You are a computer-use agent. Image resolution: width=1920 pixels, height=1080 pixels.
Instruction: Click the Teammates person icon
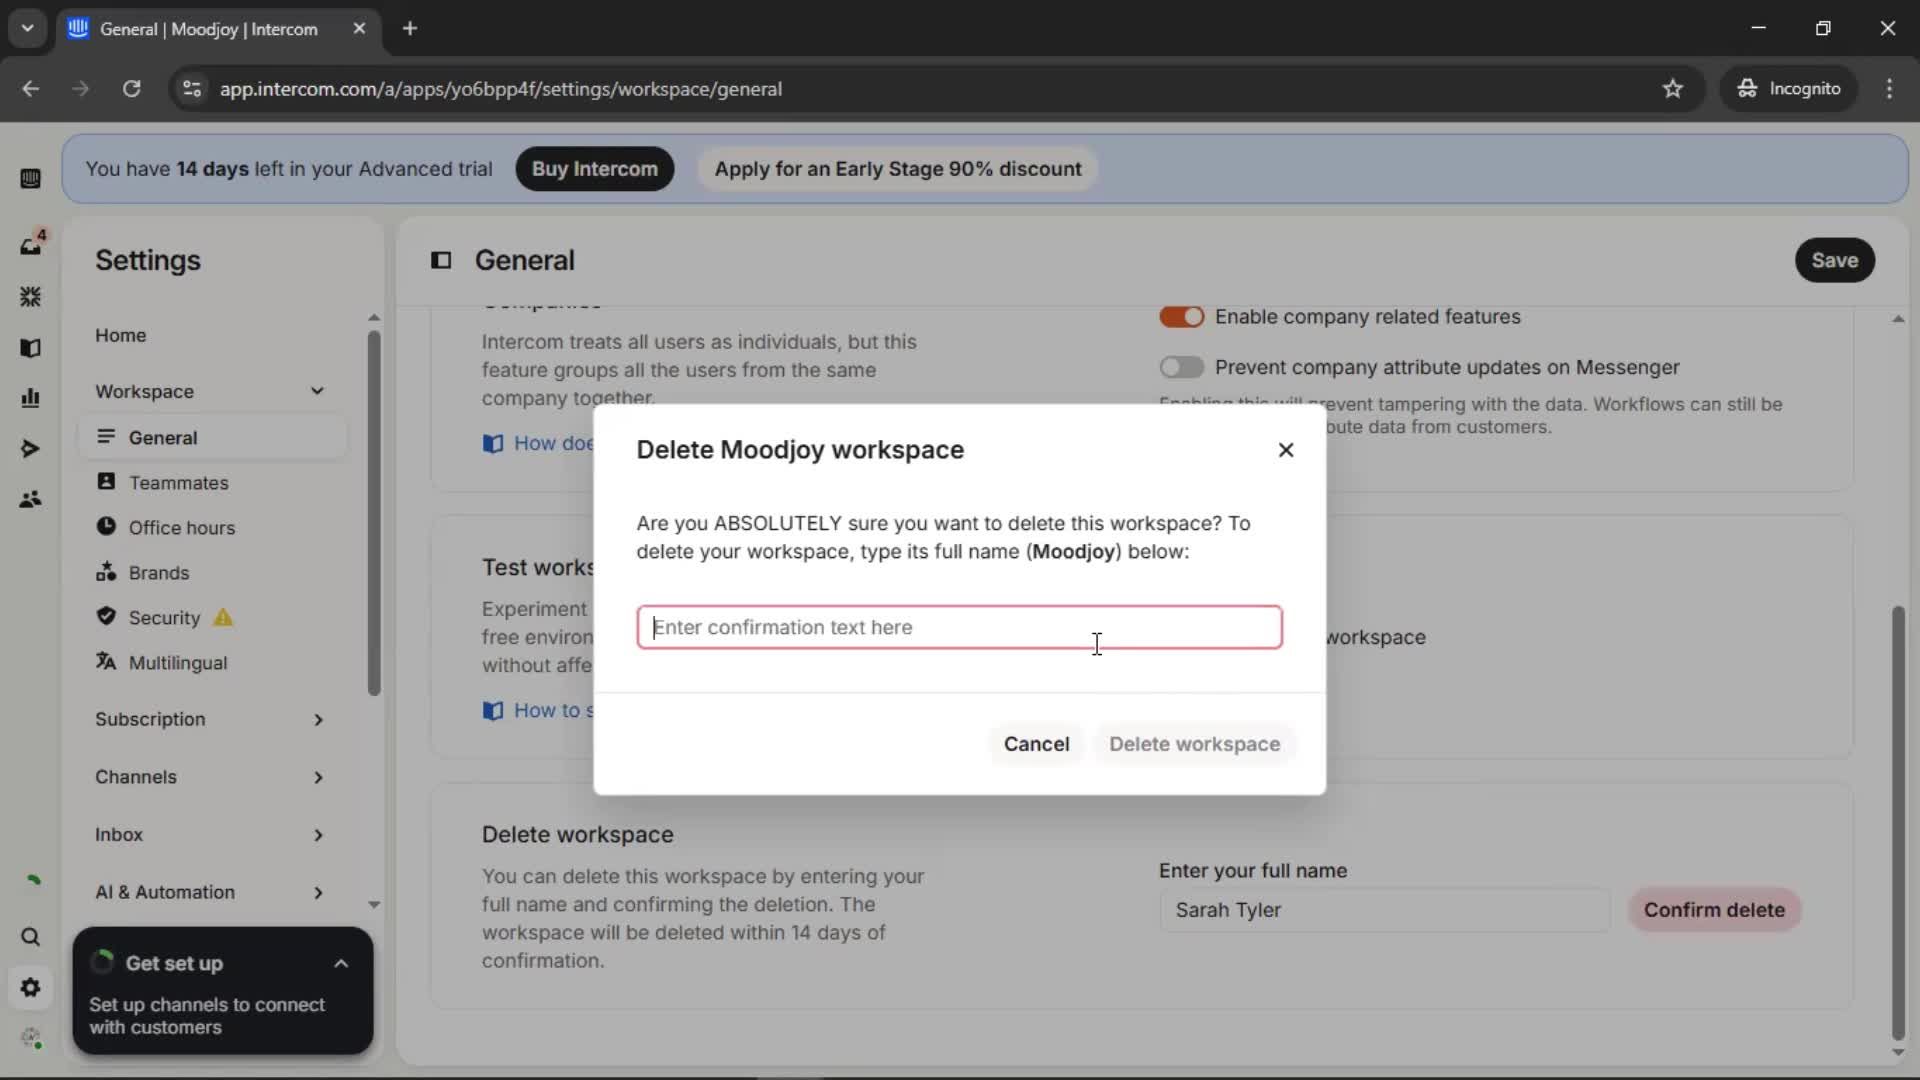pyautogui.click(x=106, y=481)
